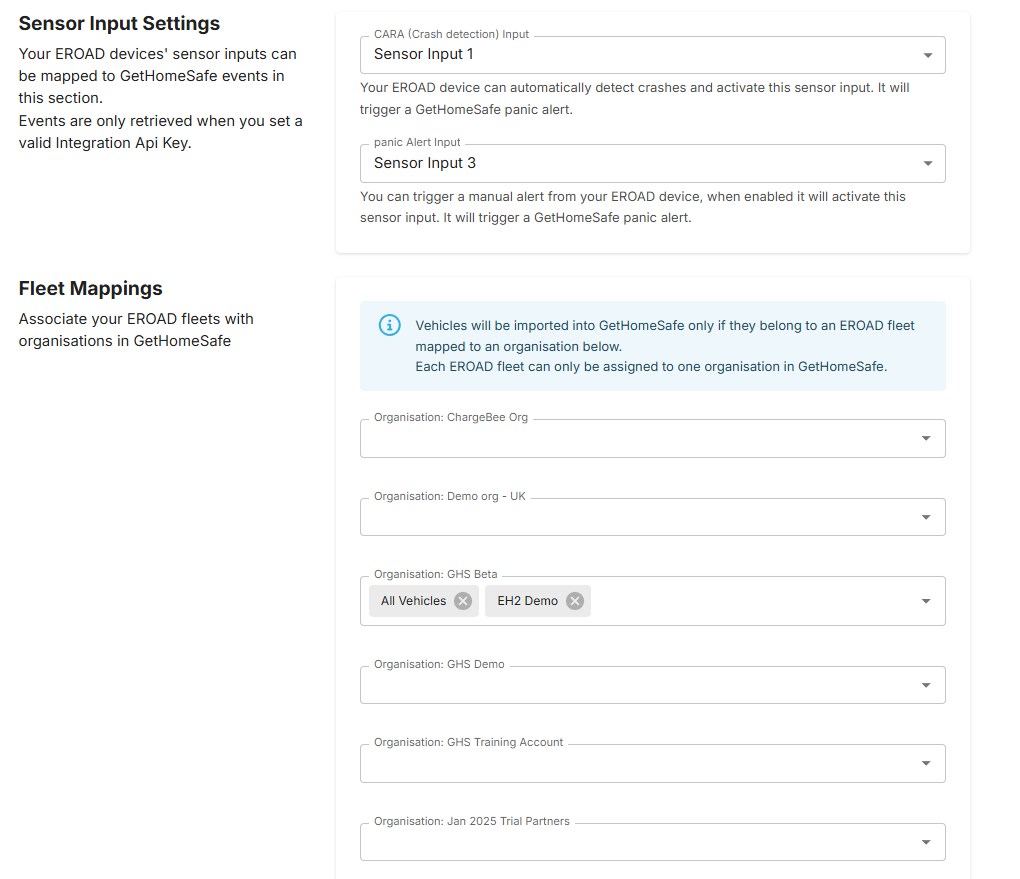Remove the EH2 Demo fleet chip
The image size is (1020, 879).
575,601
